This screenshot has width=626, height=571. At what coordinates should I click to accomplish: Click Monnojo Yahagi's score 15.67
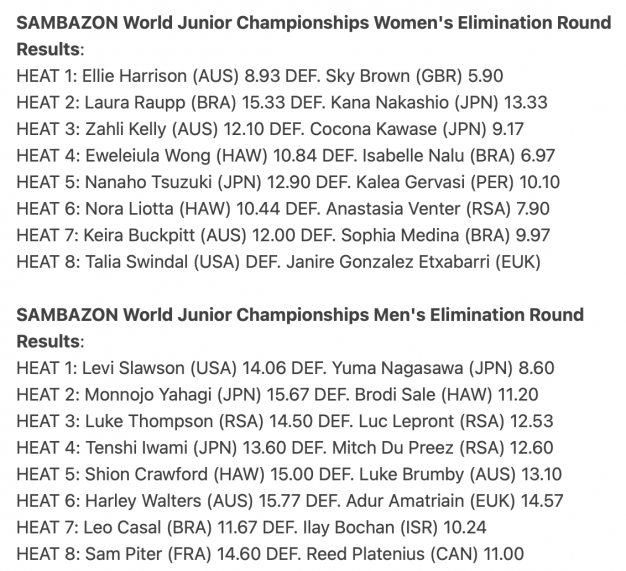287,395
